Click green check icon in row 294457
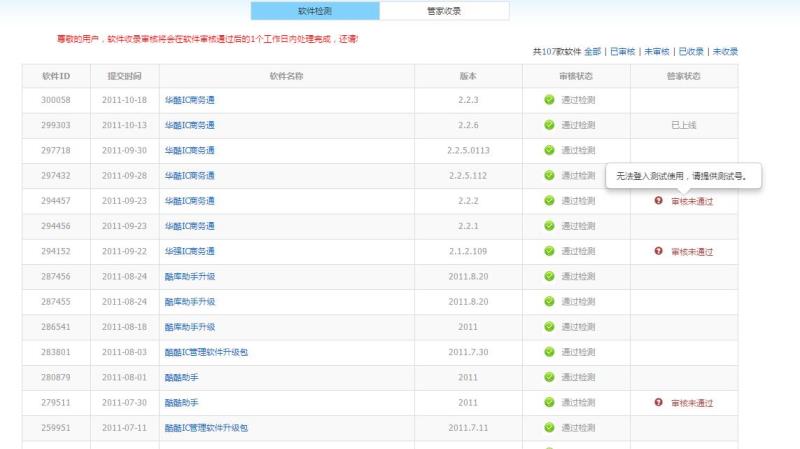This screenshot has height=449, width=800. 549,201
